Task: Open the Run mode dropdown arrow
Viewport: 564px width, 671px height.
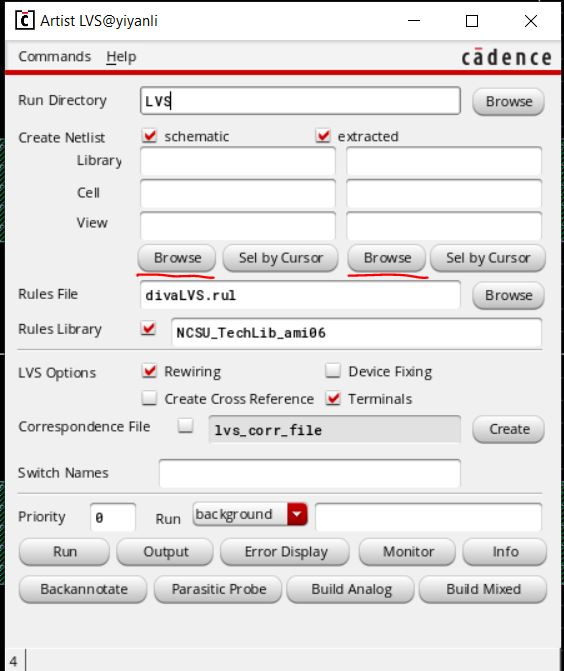Action: [297, 514]
